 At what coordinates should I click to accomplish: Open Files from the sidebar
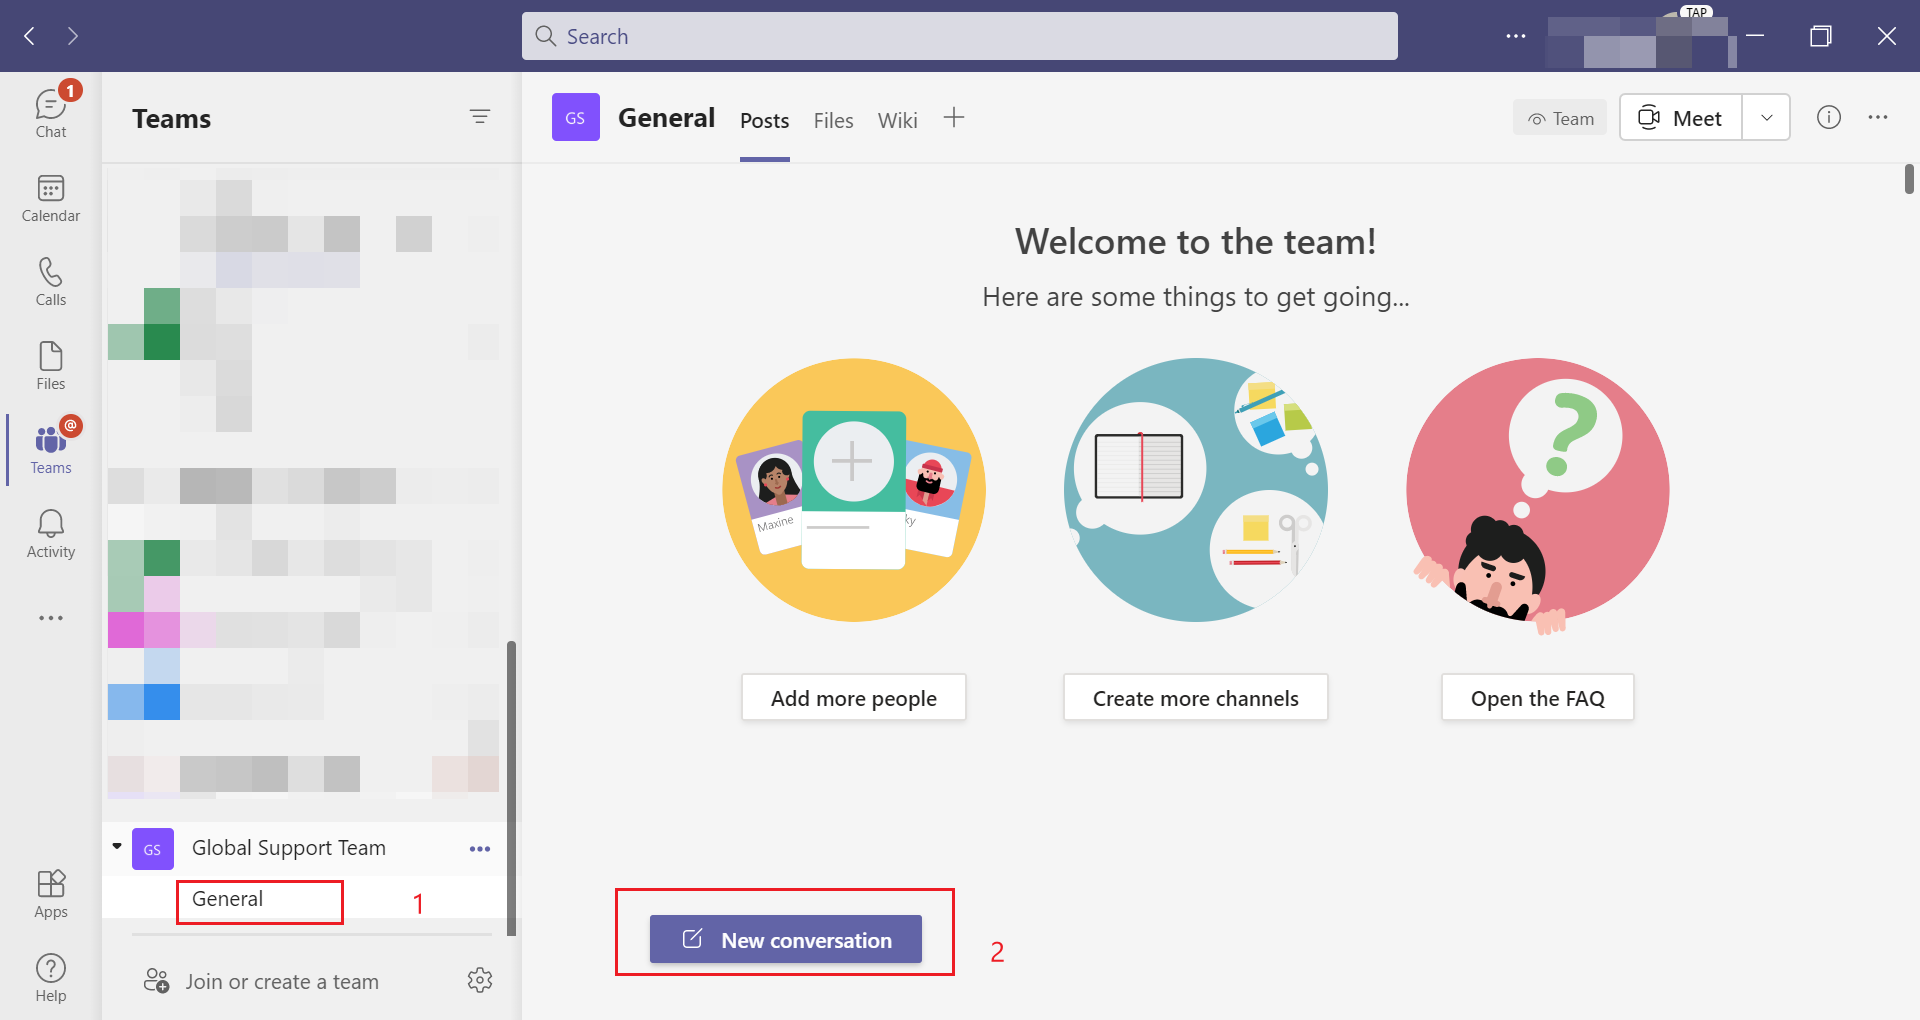(x=50, y=364)
